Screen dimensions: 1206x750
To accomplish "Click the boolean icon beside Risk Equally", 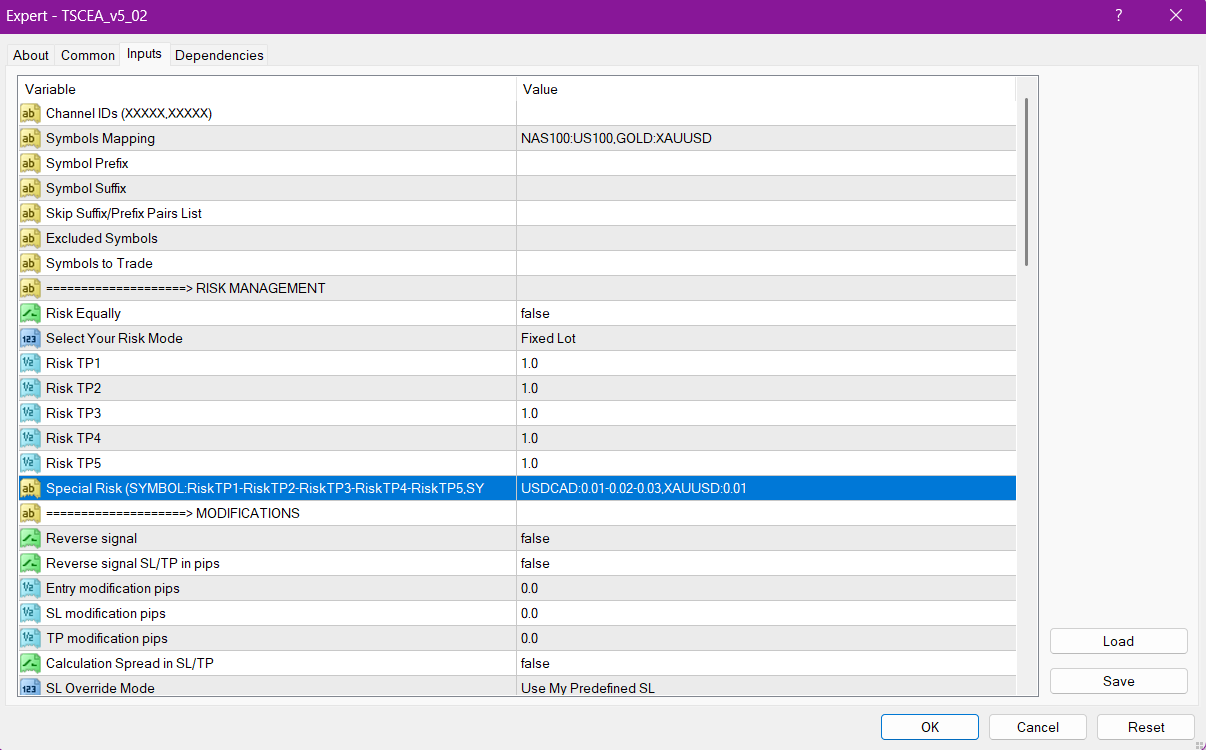I will coord(30,314).
